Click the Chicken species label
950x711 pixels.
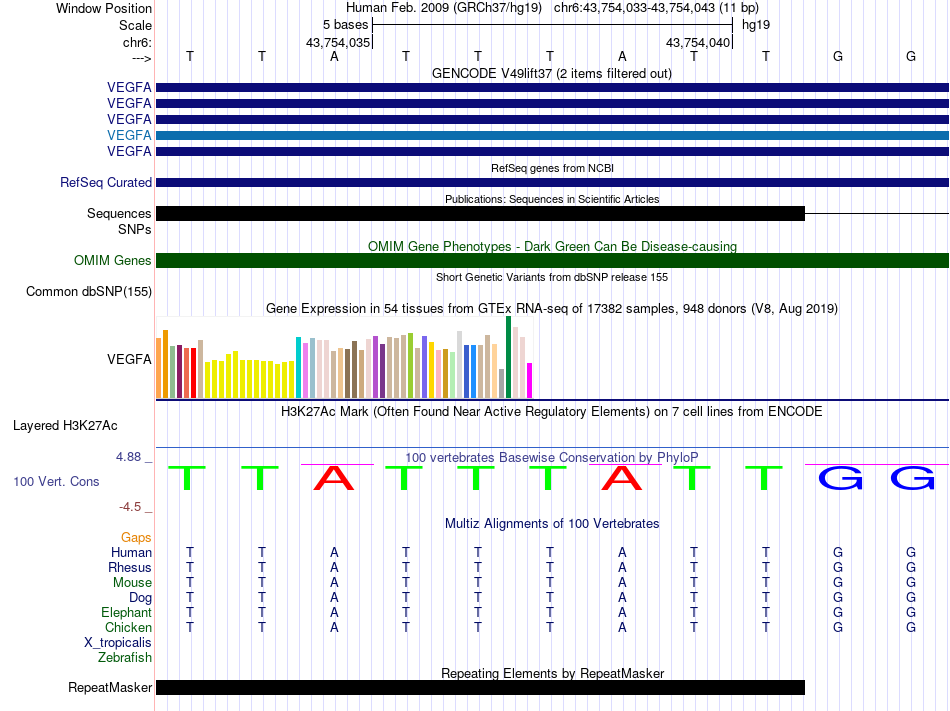(x=128, y=627)
